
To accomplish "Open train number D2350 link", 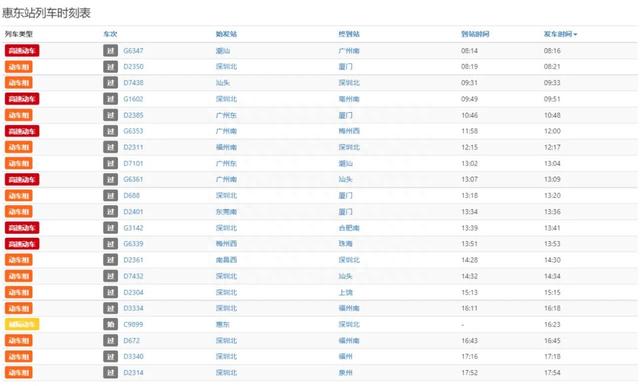I will 133,67.
